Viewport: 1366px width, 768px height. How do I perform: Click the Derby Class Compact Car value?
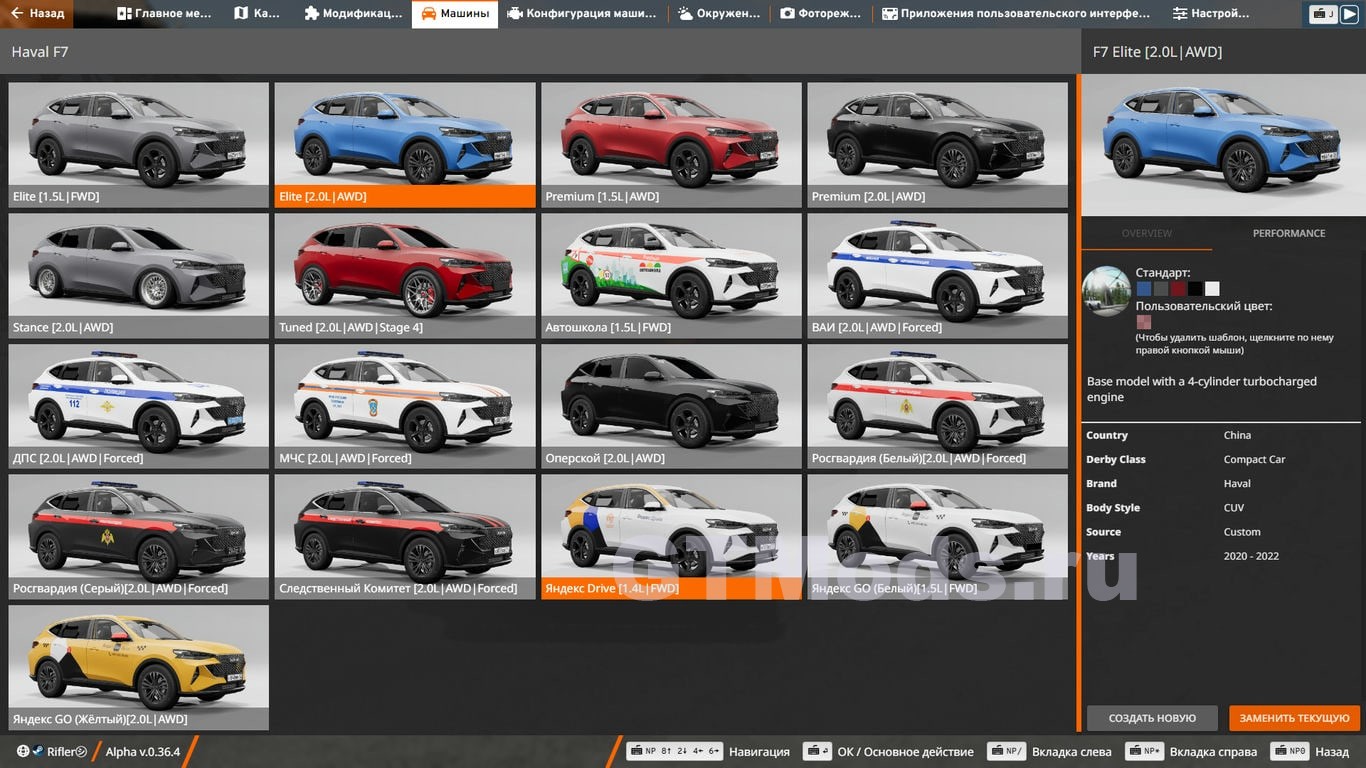(1254, 460)
